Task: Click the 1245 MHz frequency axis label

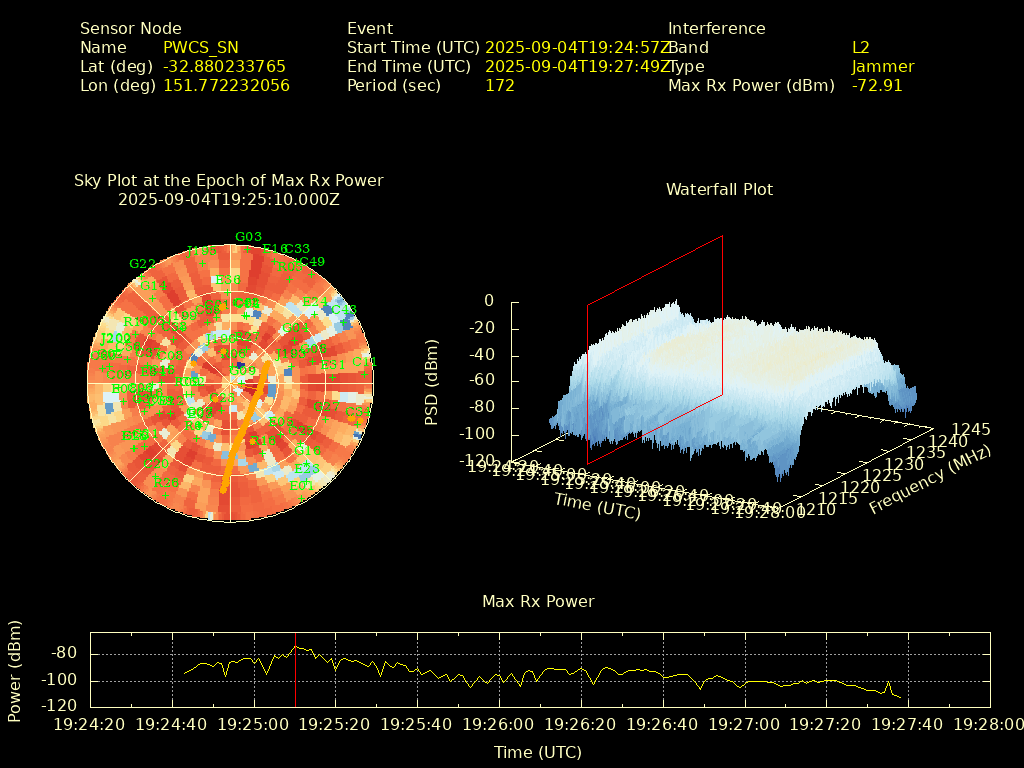Action: [x=972, y=429]
